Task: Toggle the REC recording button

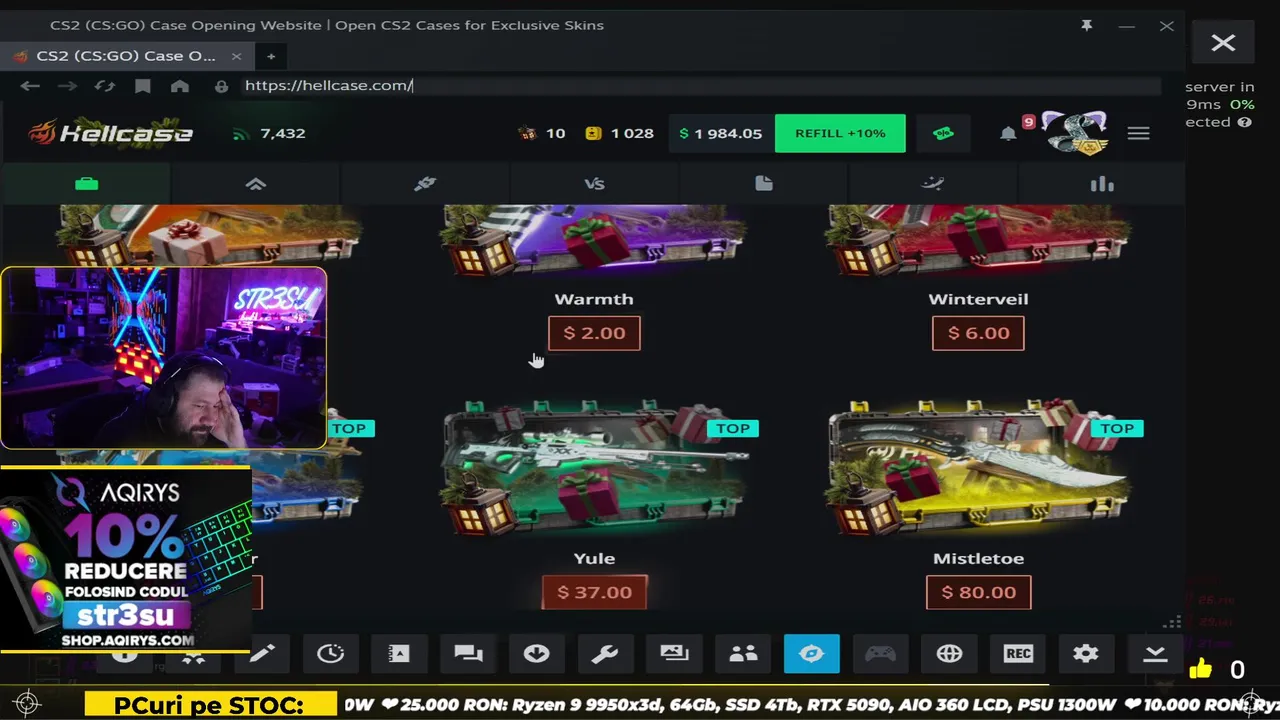Action: coord(1018,654)
